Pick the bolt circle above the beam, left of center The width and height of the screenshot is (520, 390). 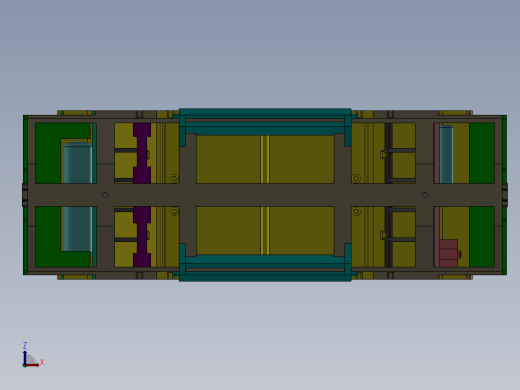(174, 179)
